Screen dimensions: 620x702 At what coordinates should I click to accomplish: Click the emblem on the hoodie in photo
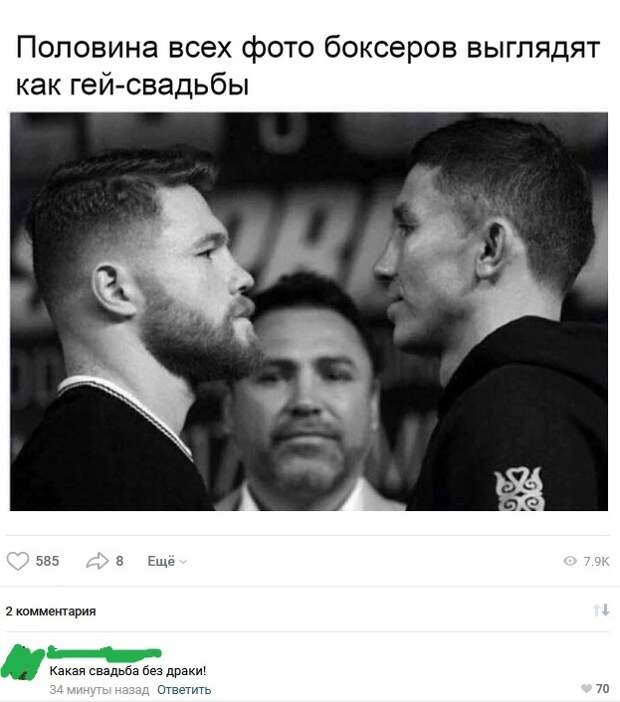(519, 489)
